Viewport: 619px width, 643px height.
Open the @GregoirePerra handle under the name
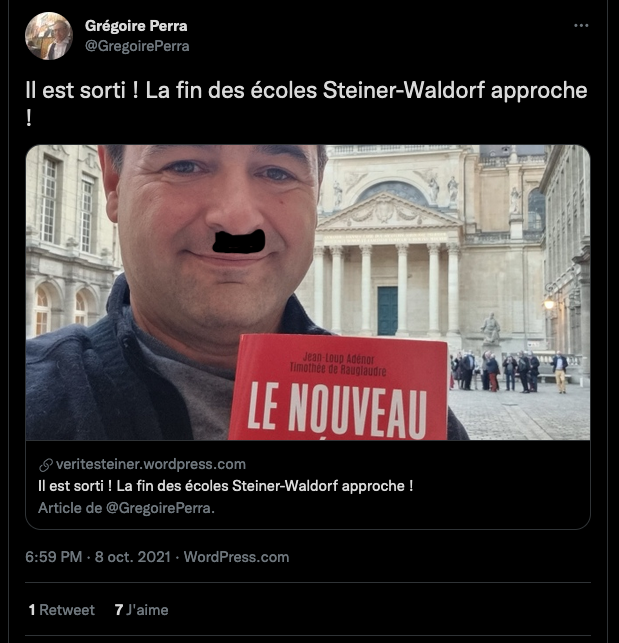pyautogui.click(x=137, y=46)
